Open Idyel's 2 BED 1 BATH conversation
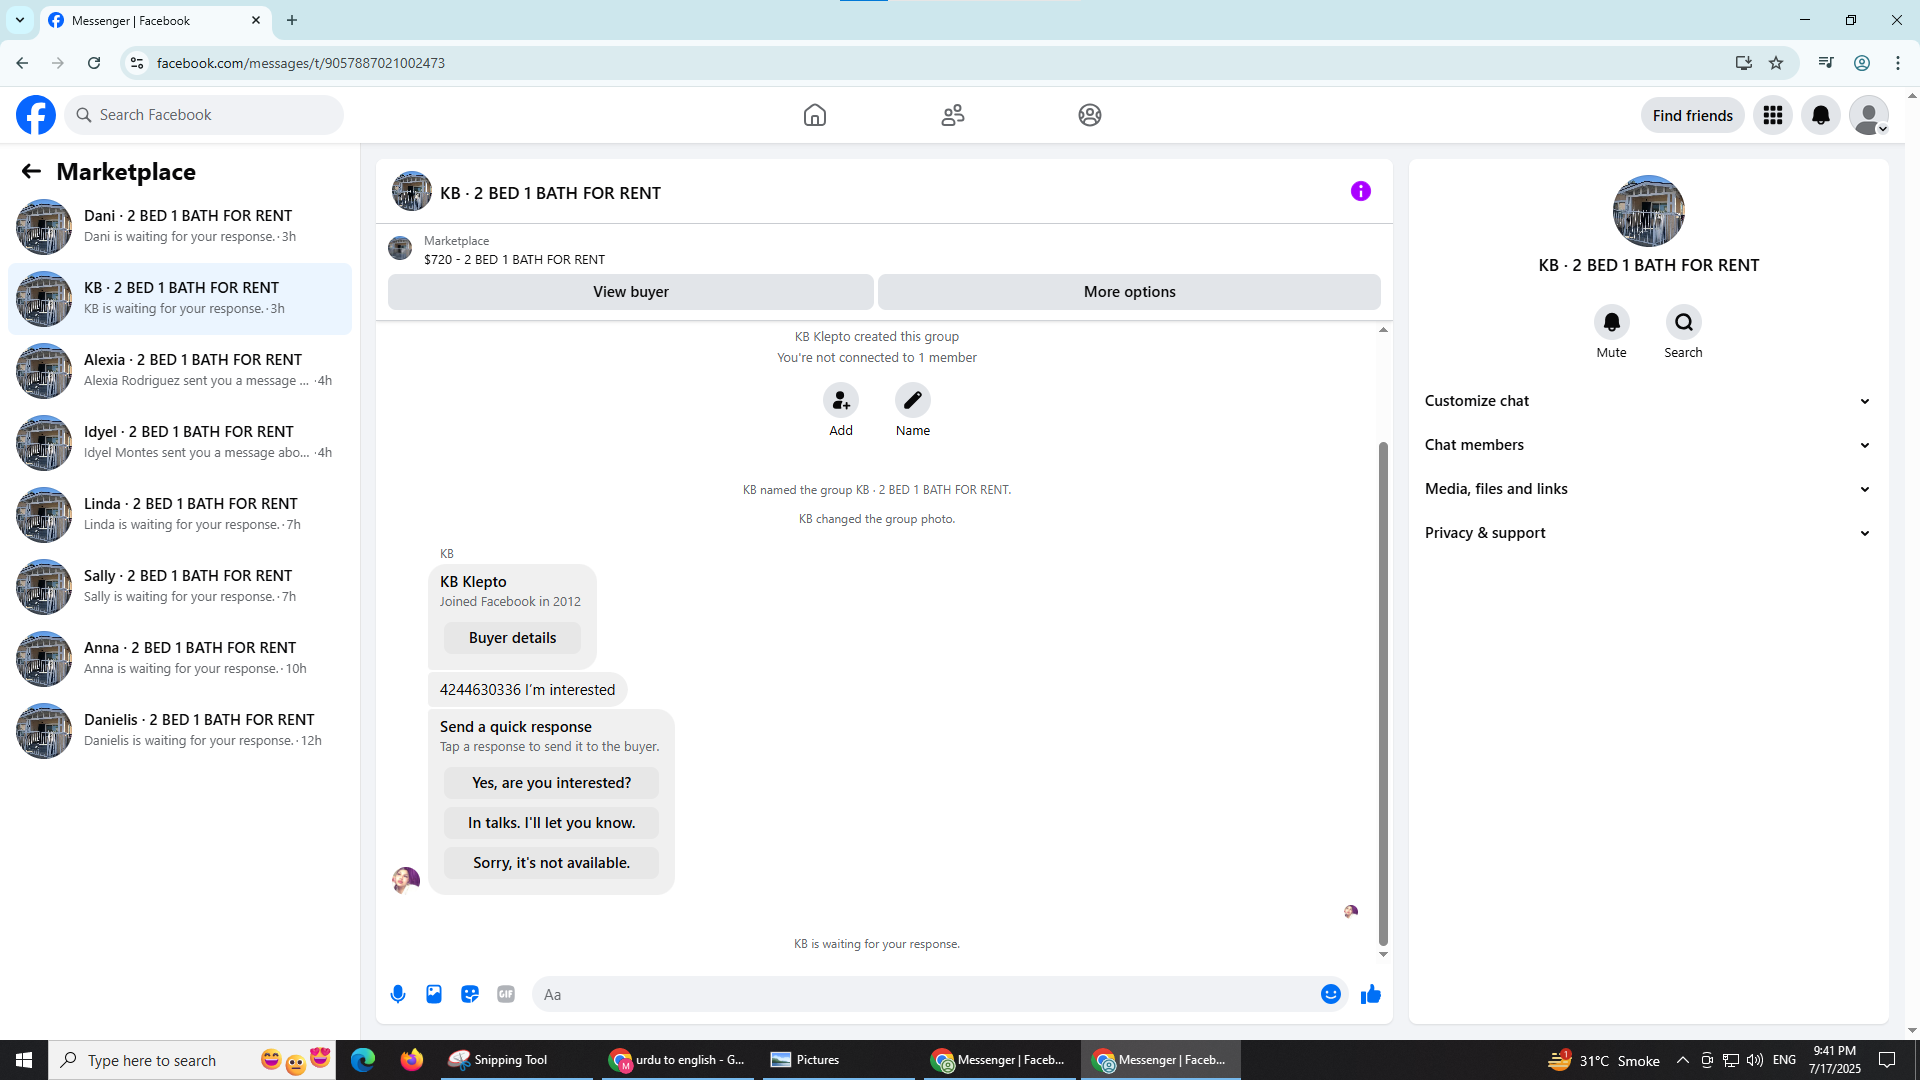Viewport: 1920px width, 1080px height. coord(180,443)
